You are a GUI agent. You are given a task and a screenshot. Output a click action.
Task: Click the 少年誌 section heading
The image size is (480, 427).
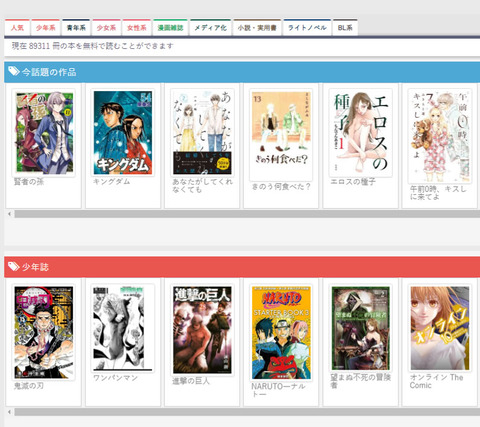[35, 267]
